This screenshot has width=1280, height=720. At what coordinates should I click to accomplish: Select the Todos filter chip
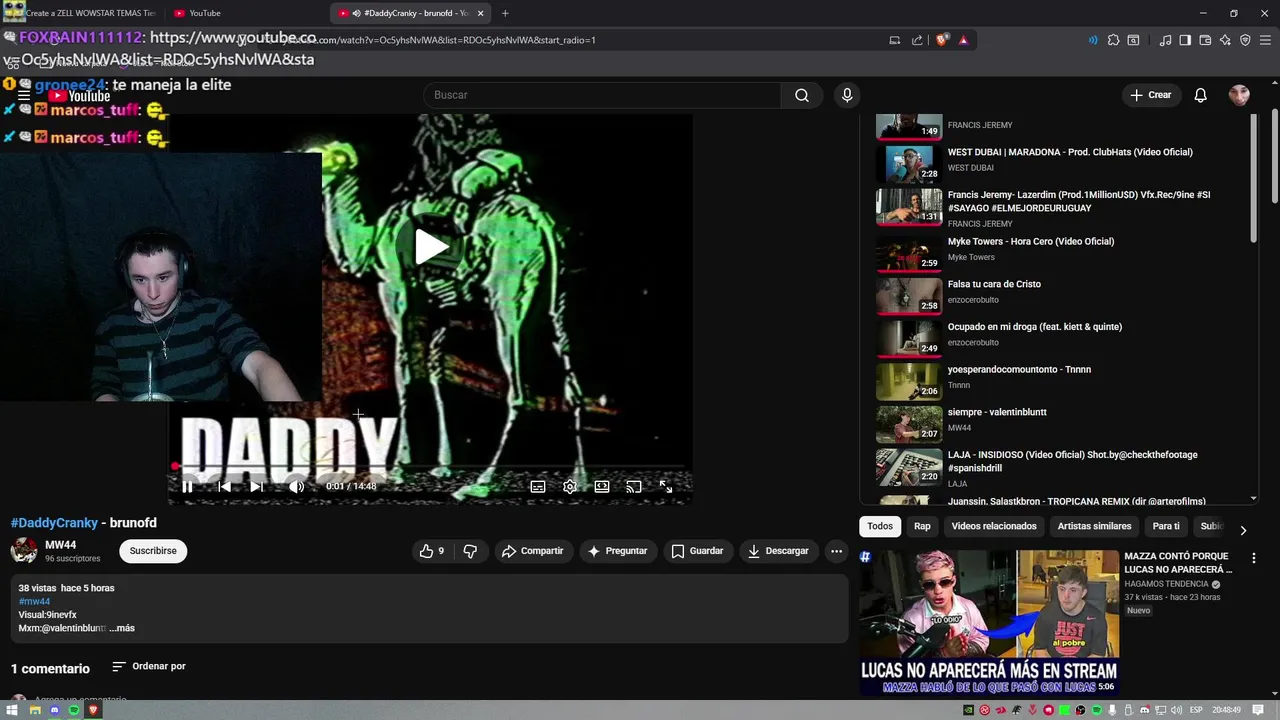[x=880, y=526]
